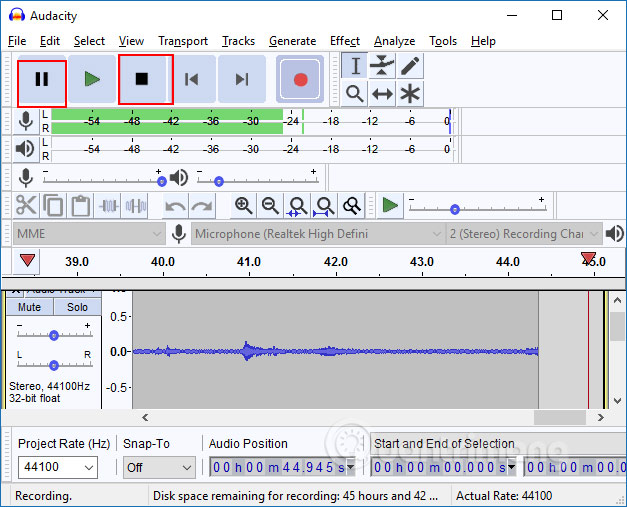Select the Time Shift tool
Screen dimensions: 627x507
pyautogui.click(x=382, y=94)
